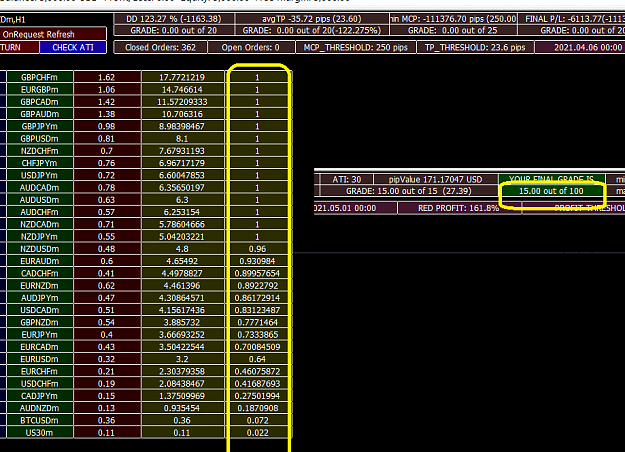Select the EURAUDm symbol cell
This screenshot has height=452, width=625.
[x=40, y=261]
